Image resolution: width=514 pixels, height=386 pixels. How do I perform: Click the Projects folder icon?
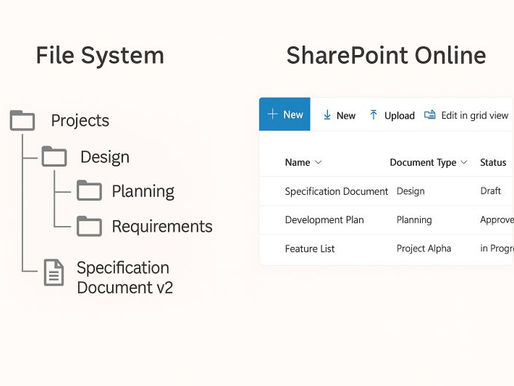coord(22,120)
